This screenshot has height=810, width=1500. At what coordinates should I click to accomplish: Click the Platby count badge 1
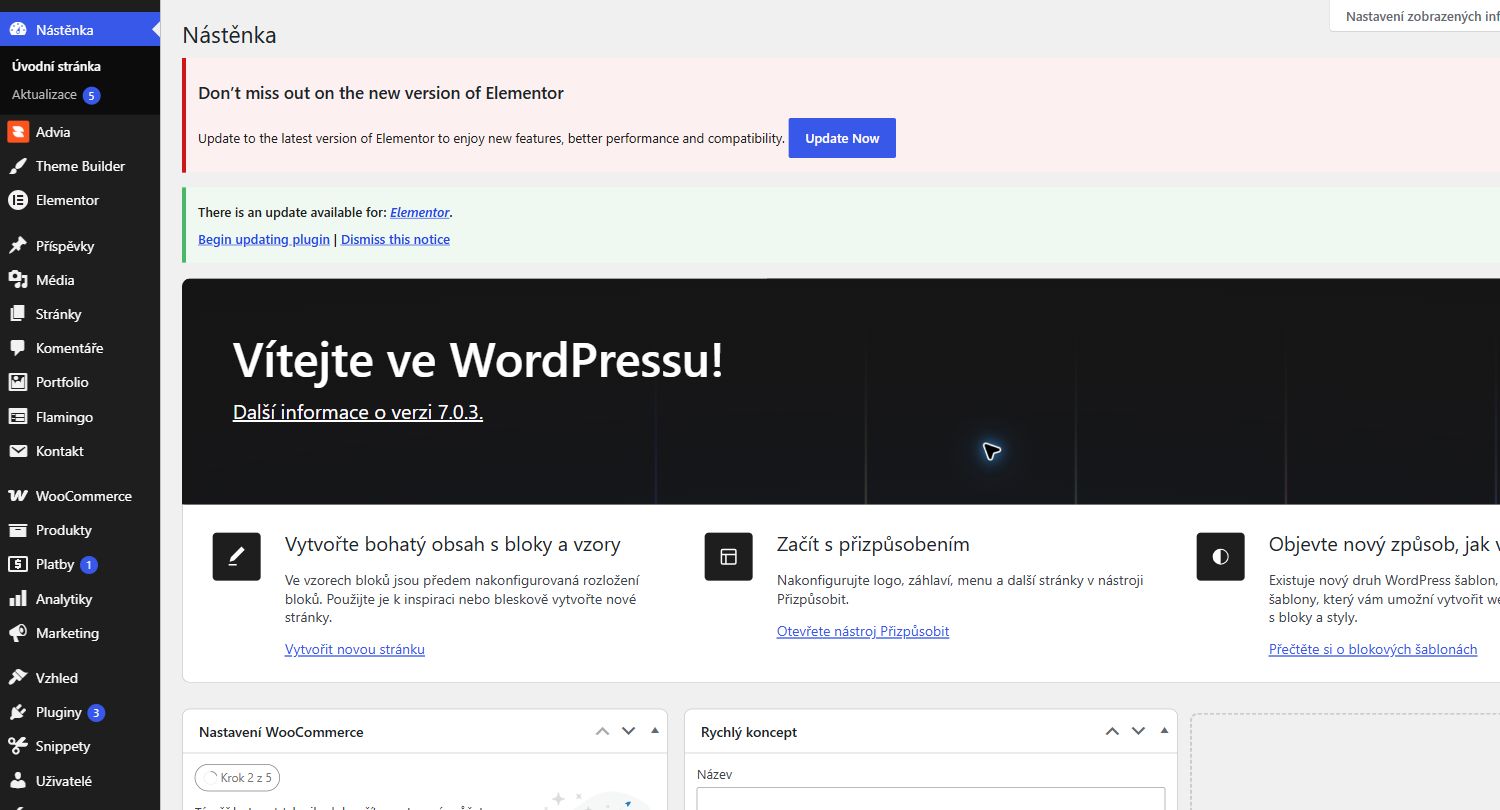[x=88, y=565]
